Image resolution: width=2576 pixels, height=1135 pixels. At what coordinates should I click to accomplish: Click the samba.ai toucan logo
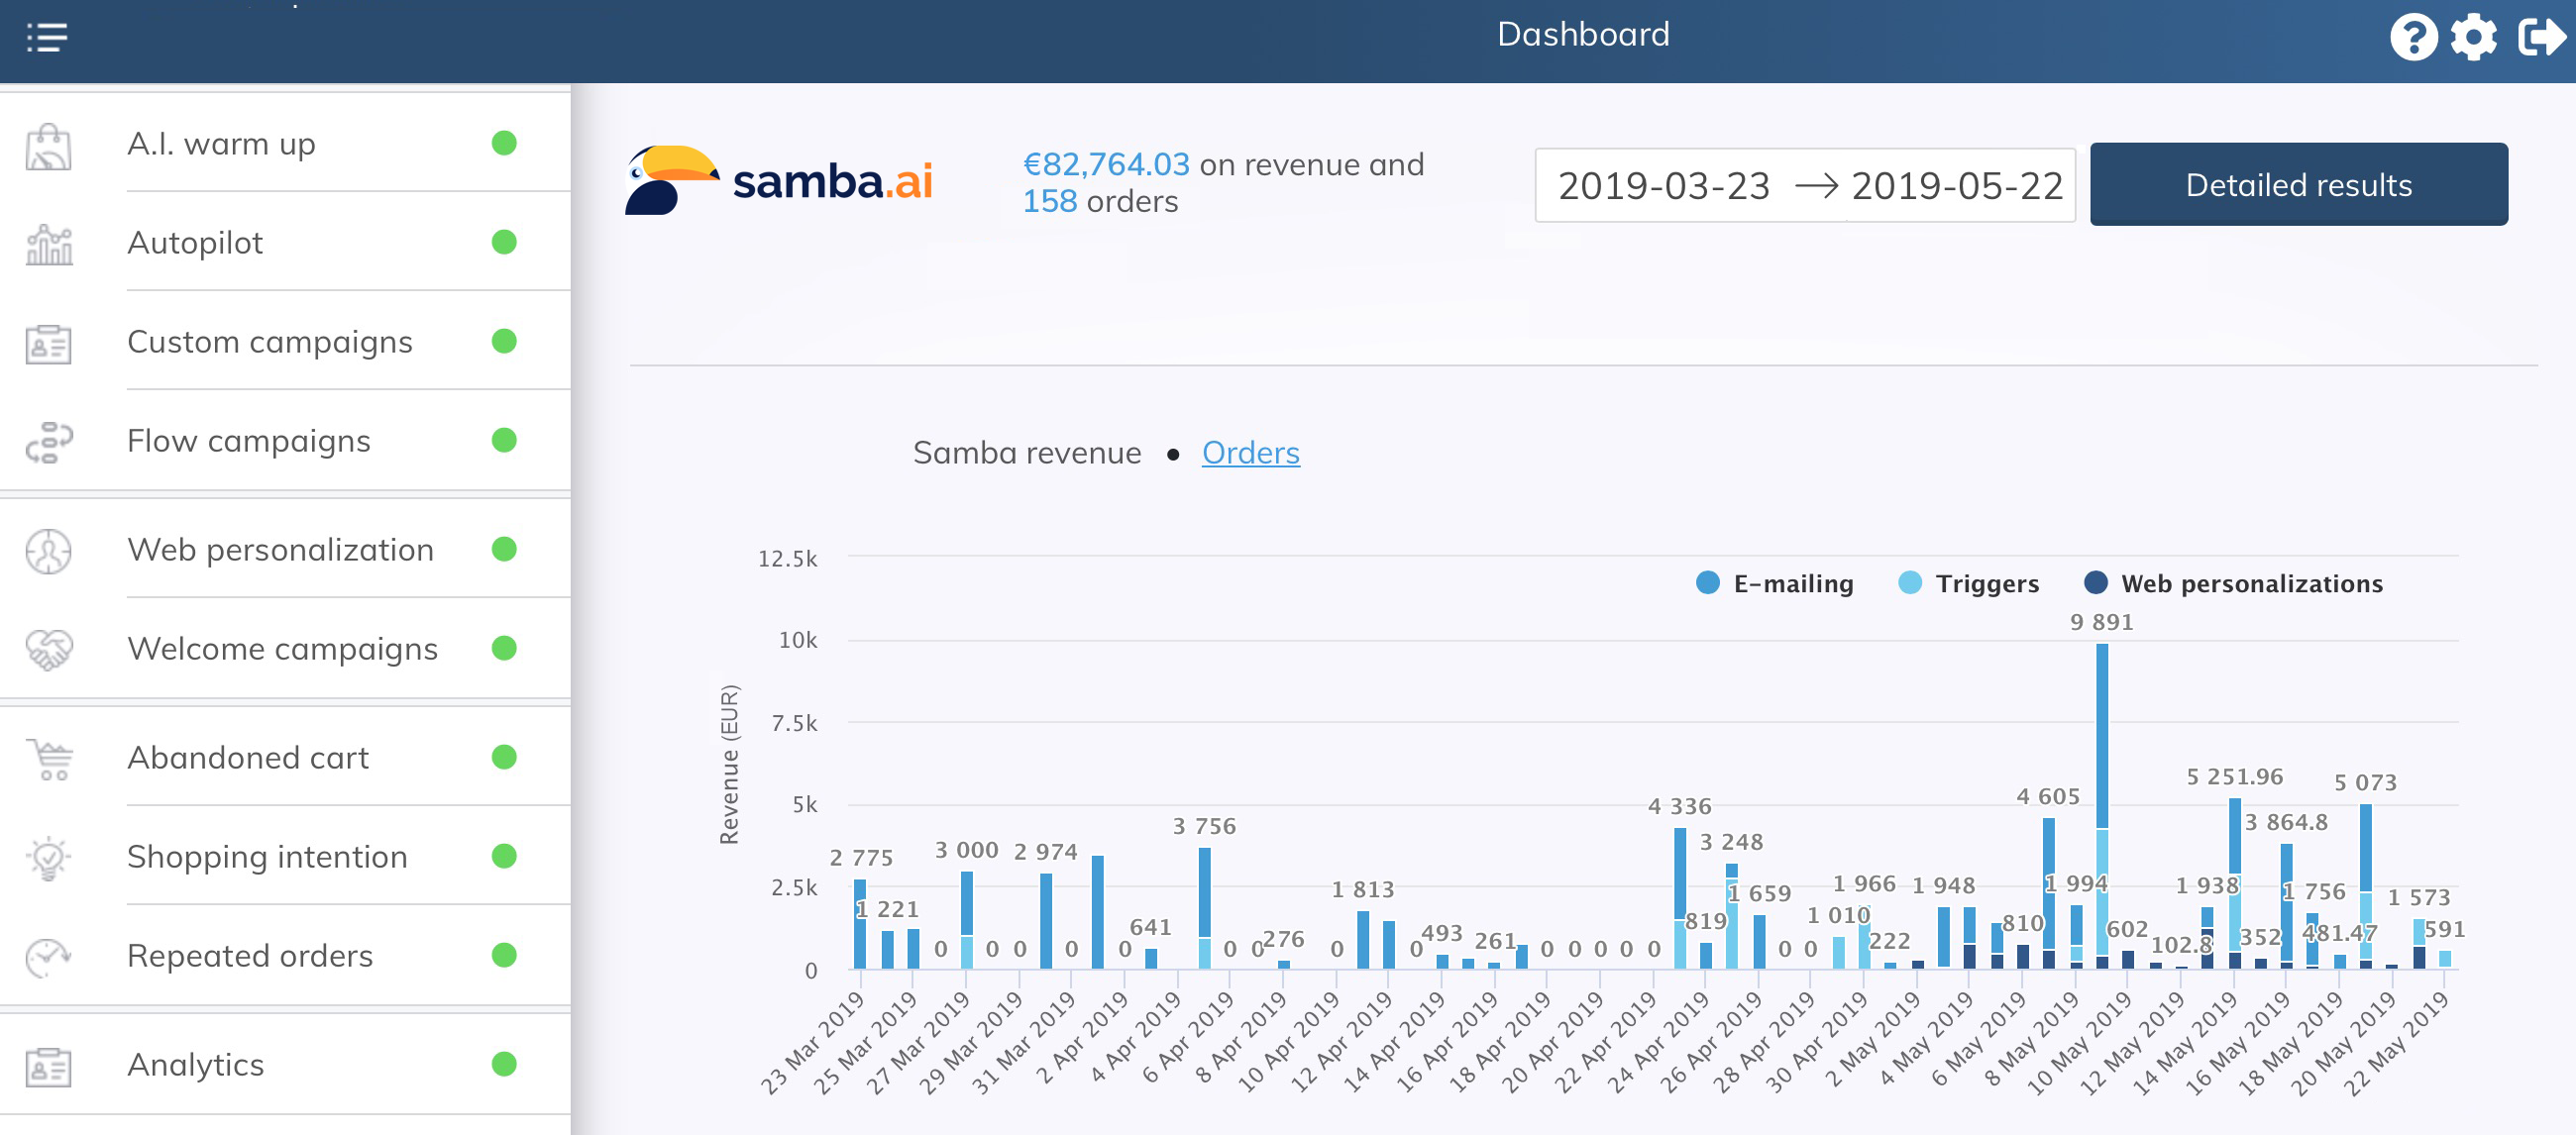point(672,182)
